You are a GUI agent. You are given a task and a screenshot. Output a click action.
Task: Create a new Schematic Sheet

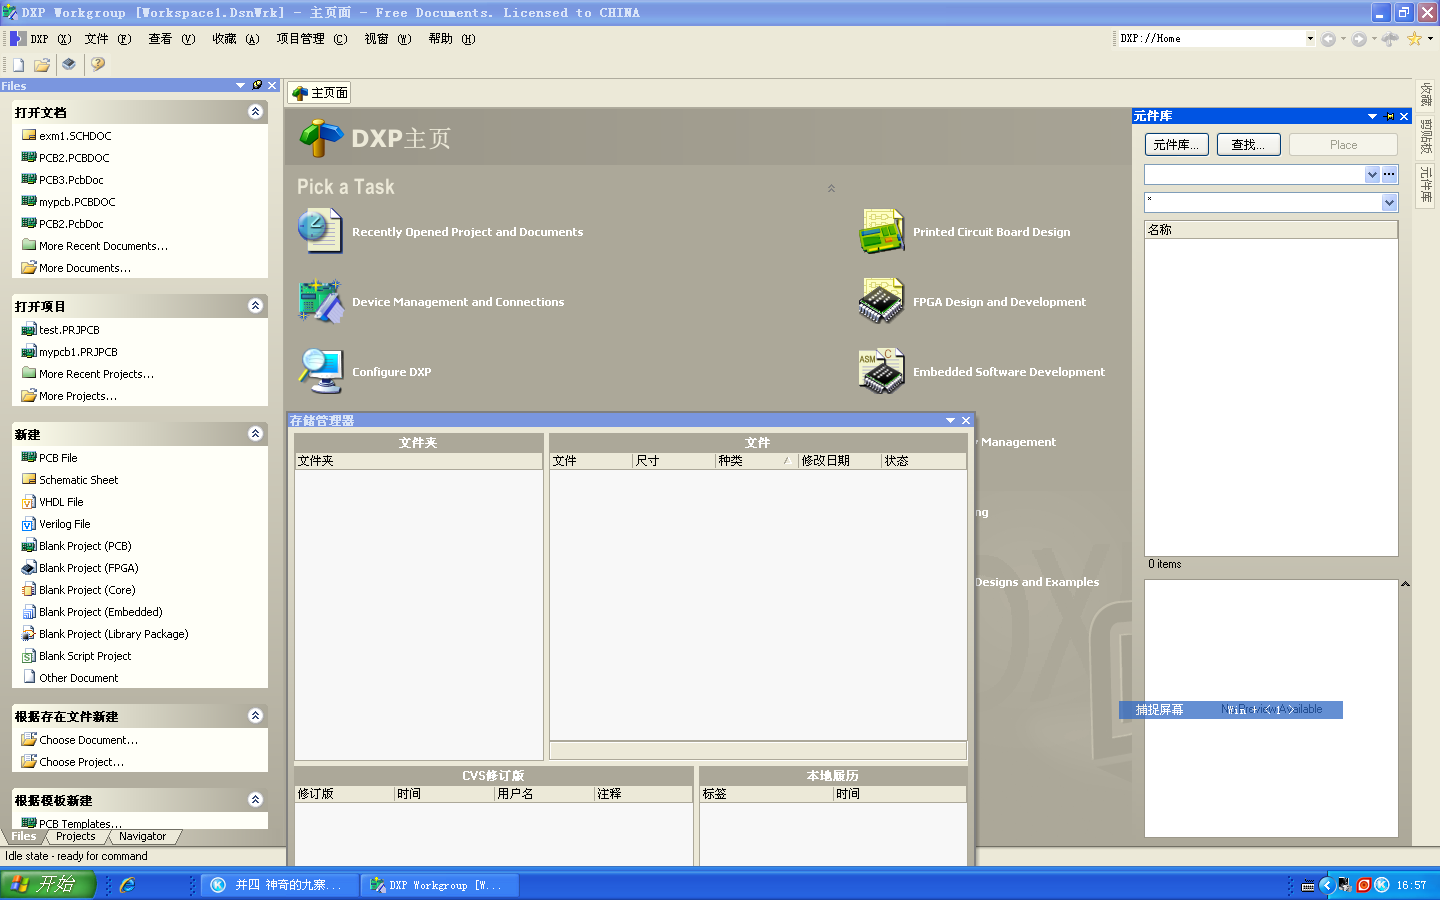[79, 480]
